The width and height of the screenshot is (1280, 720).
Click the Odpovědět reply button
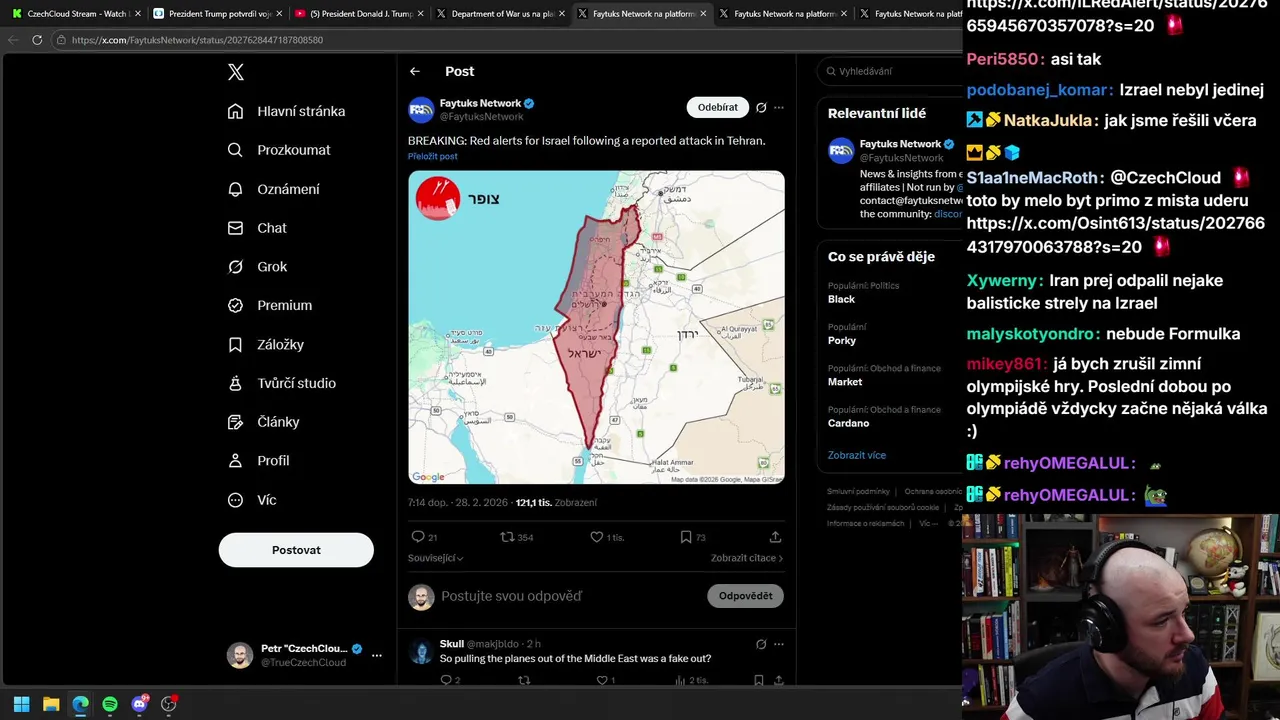[x=745, y=596]
